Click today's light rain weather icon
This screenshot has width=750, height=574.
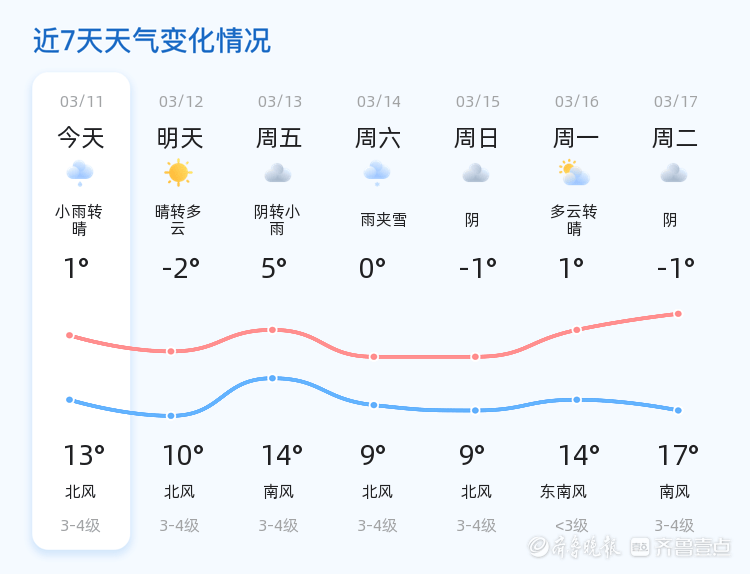[80, 174]
